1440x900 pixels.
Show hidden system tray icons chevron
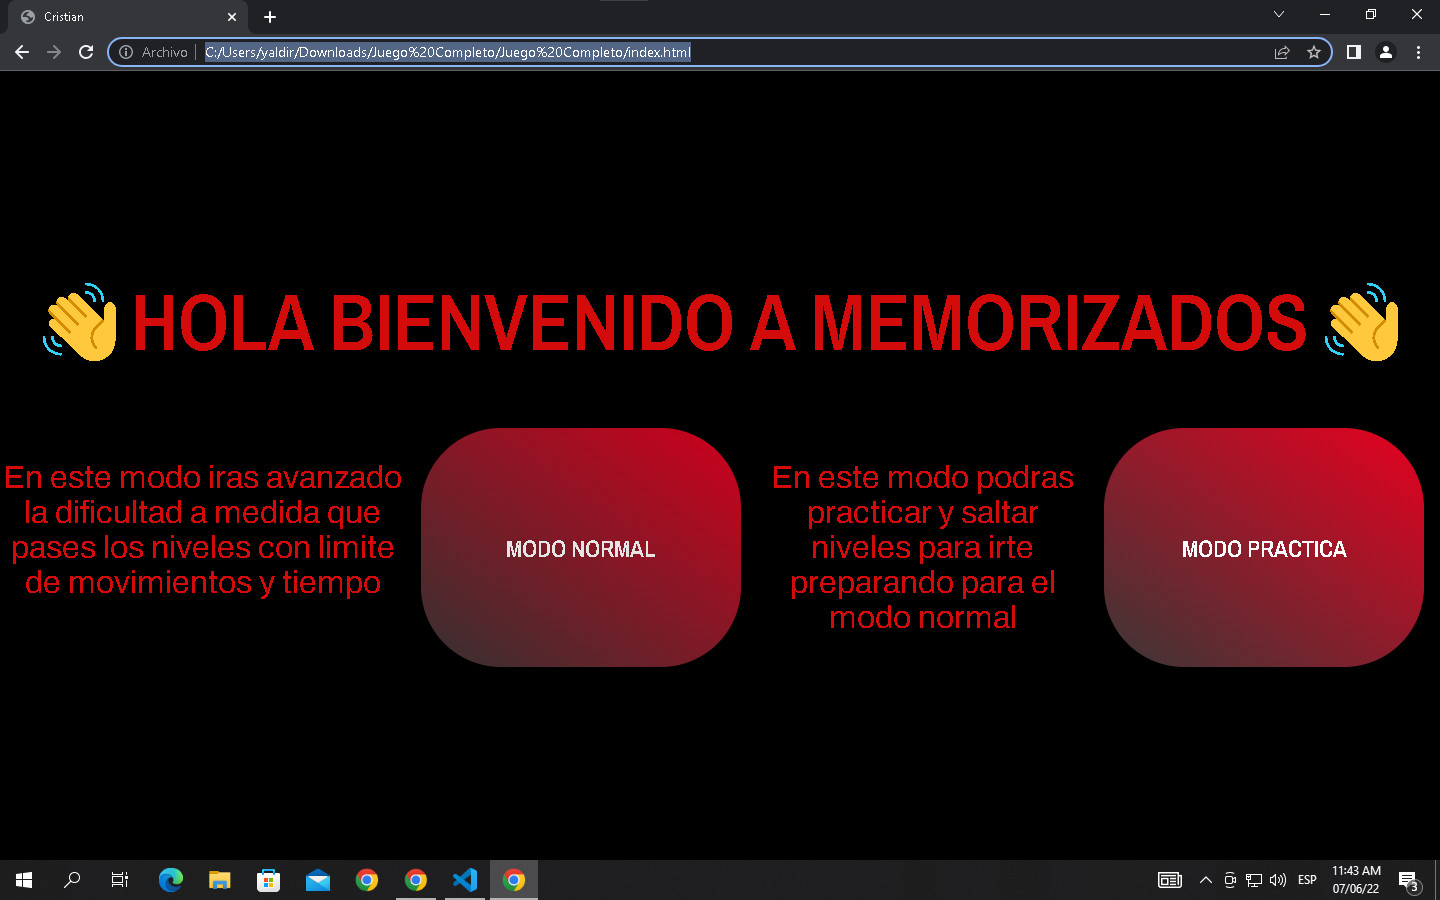pyautogui.click(x=1206, y=880)
